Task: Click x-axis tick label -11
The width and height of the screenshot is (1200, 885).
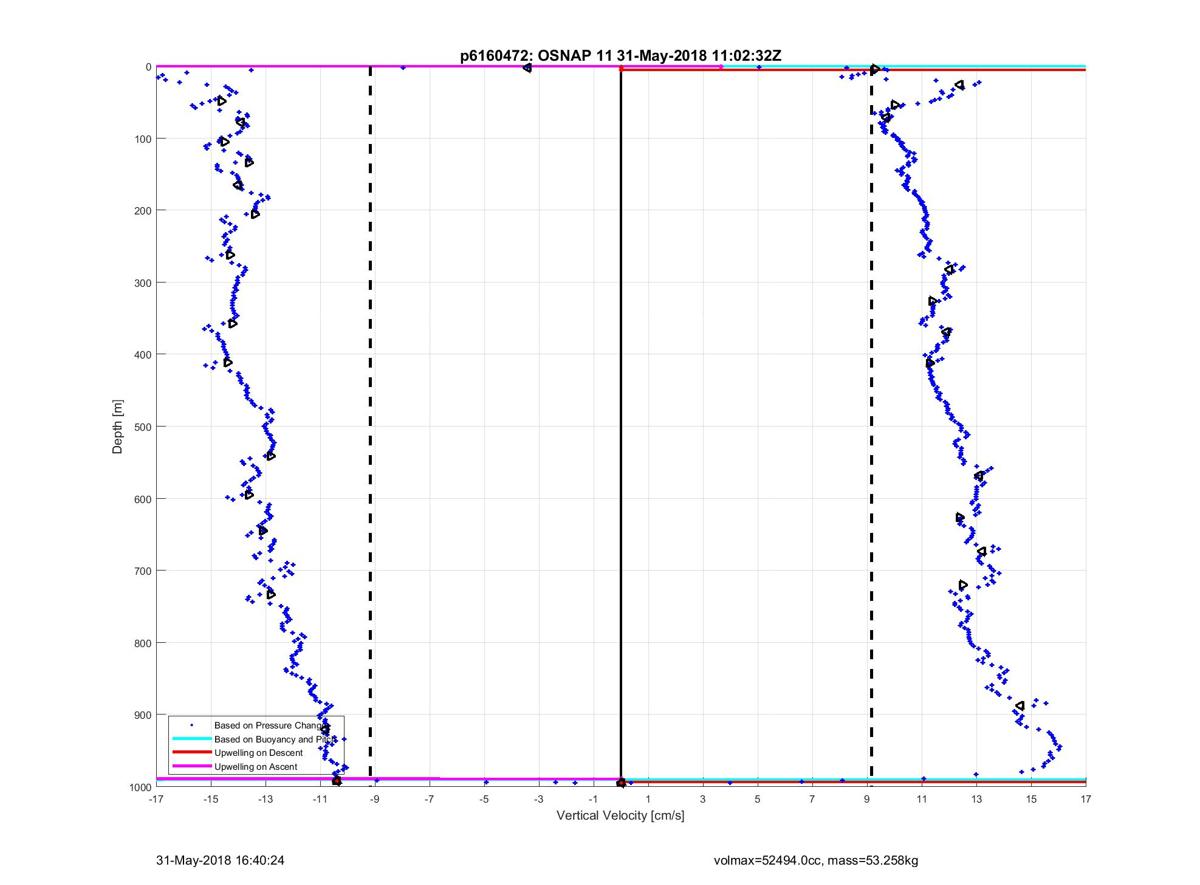Action: coord(319,799)
